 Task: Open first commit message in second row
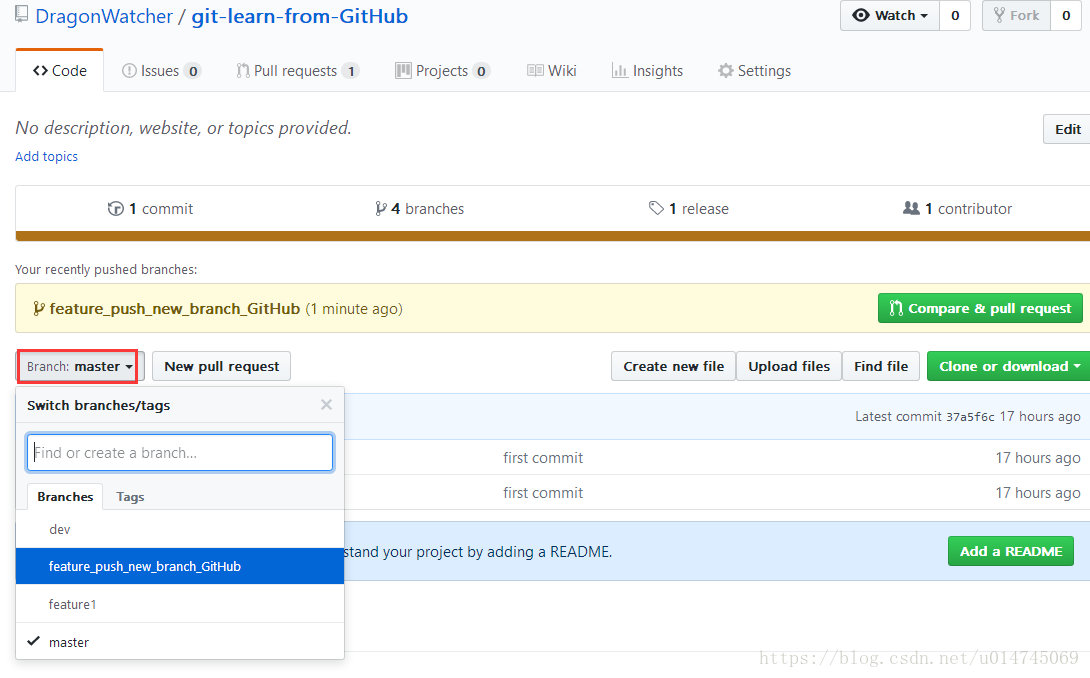[x=543, y=492]
